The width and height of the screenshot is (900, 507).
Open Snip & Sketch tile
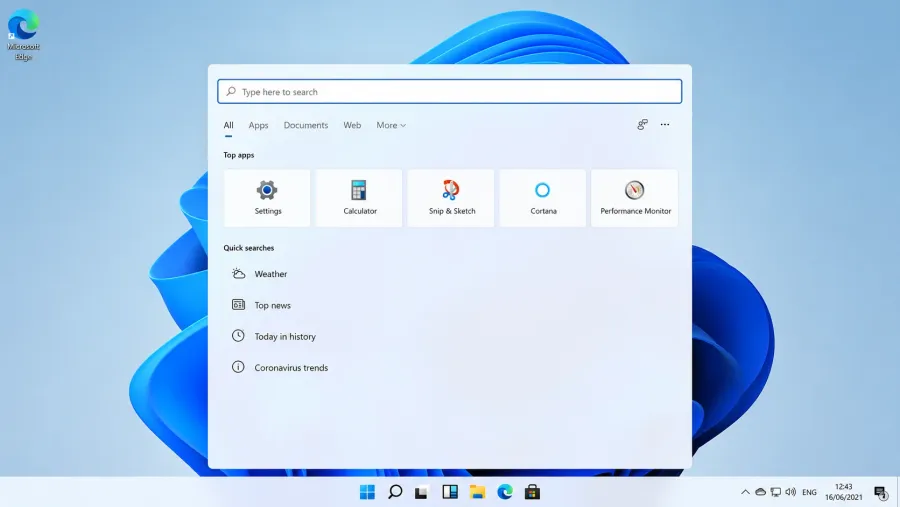(x=451, y=198)
